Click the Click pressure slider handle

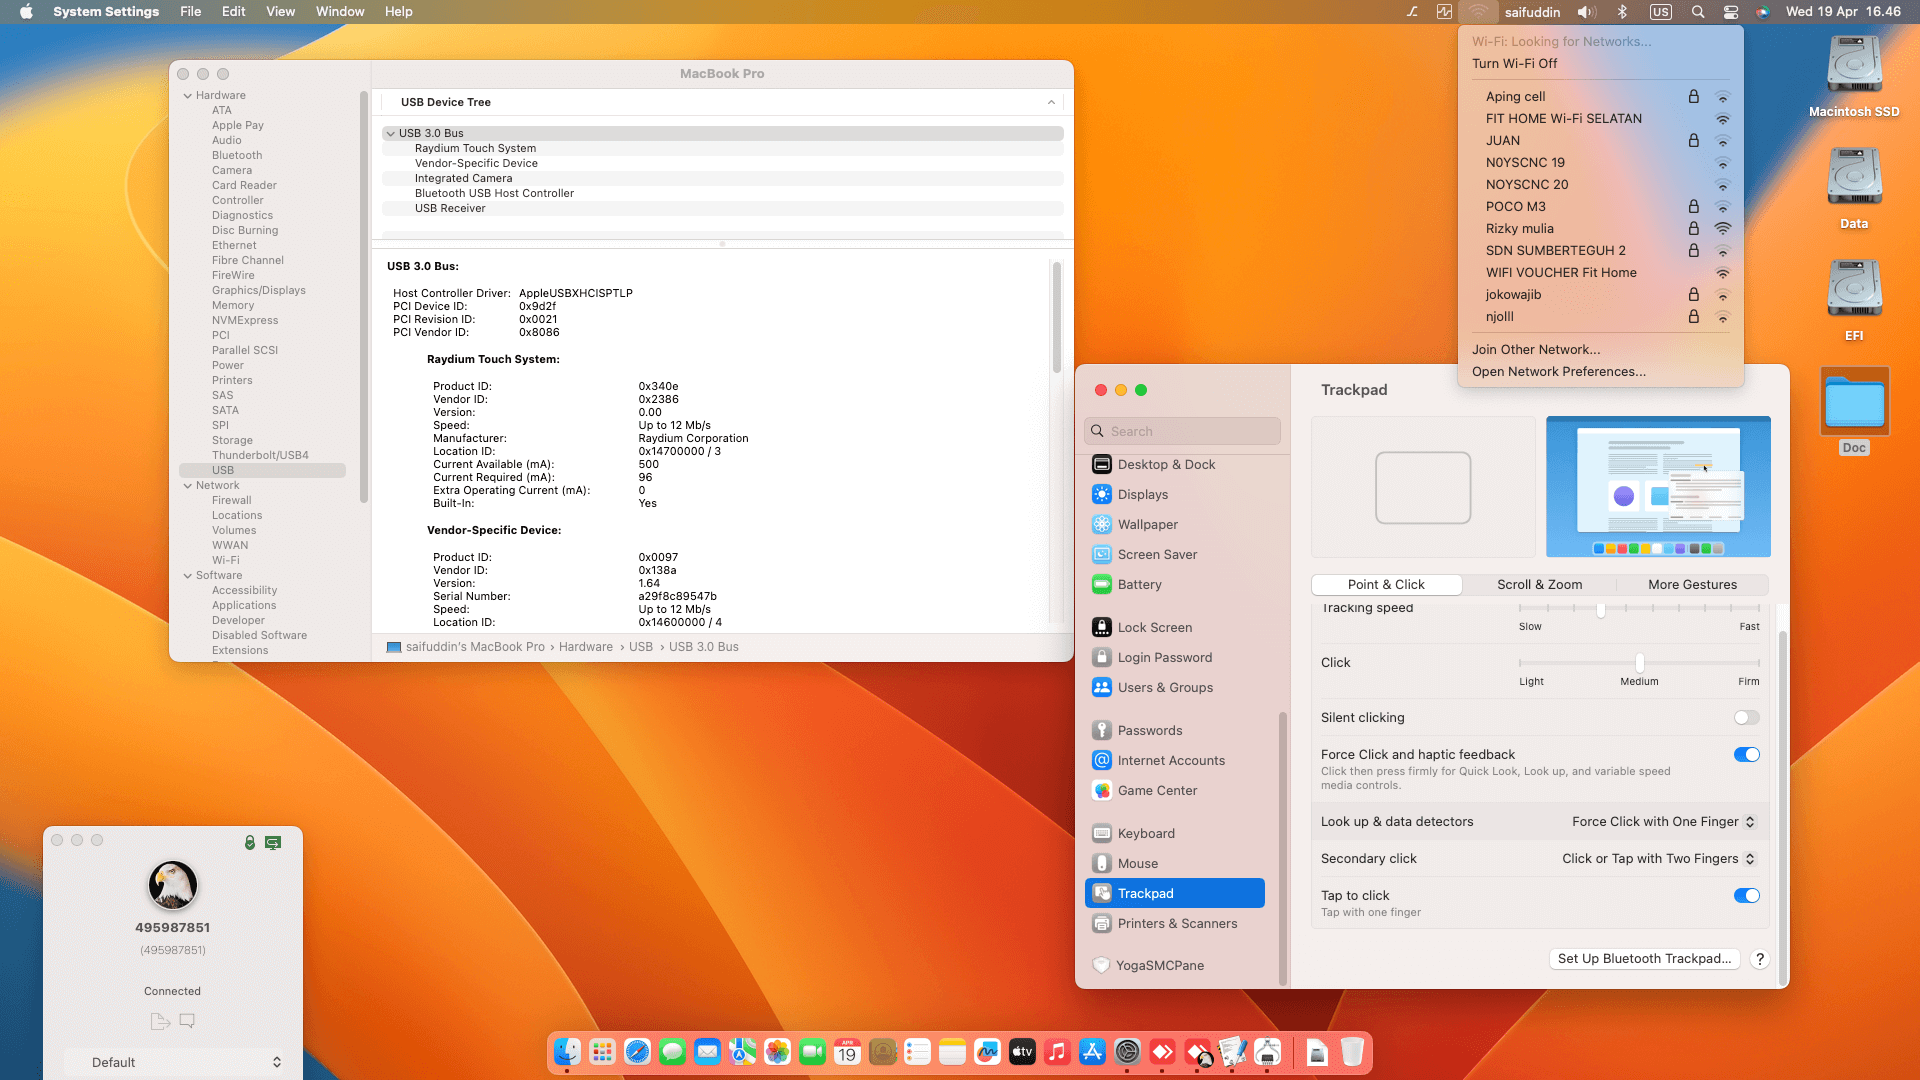[1639, 663]
